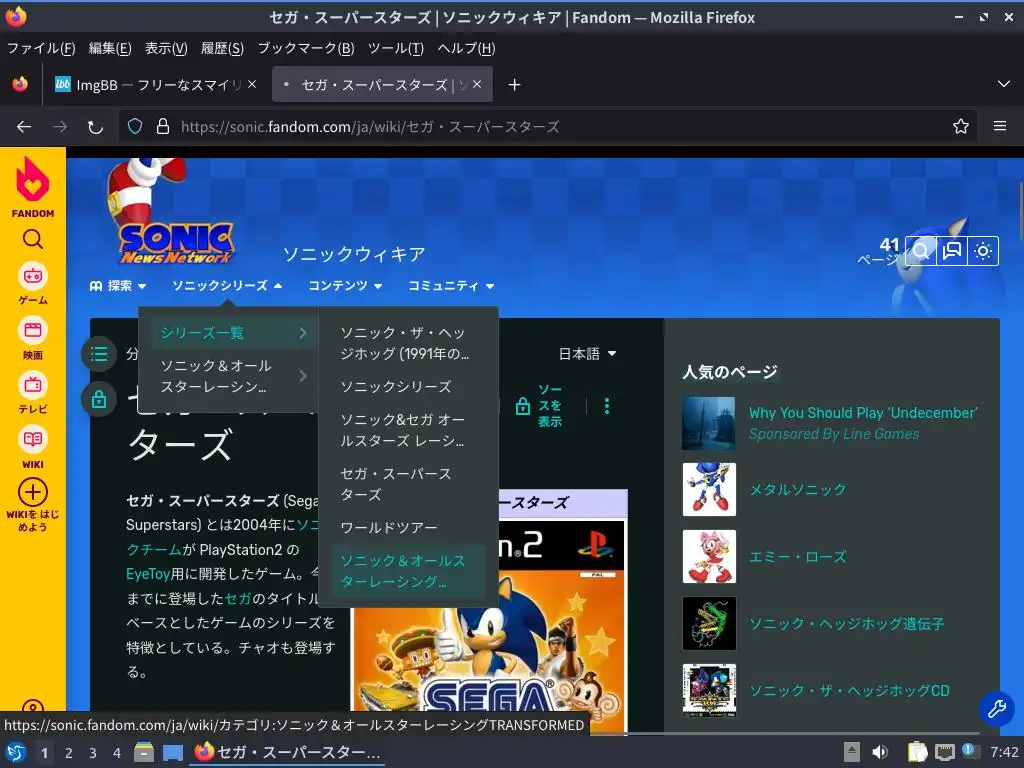This screenshot has height=768, width=1024.
Task: Open Fandom sidebar search icon
Action: pyautogui.click(x=33, y=239)
